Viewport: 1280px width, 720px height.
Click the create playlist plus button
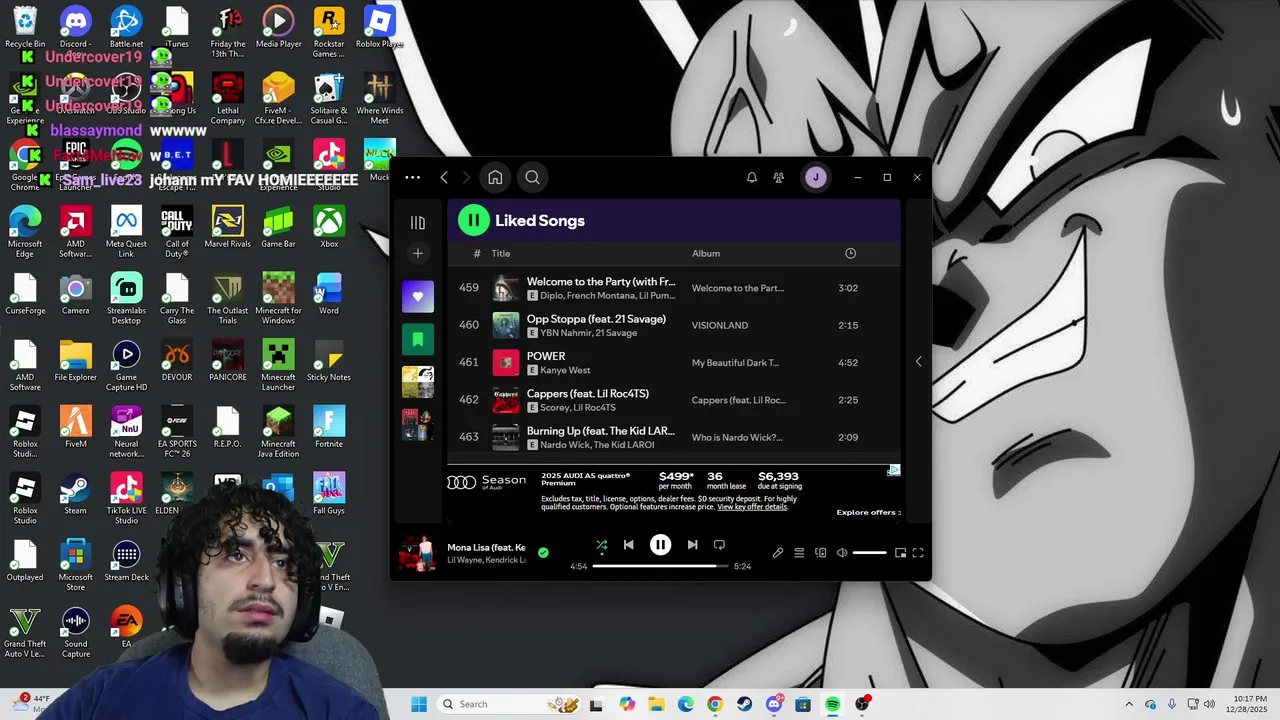point(418,254)
